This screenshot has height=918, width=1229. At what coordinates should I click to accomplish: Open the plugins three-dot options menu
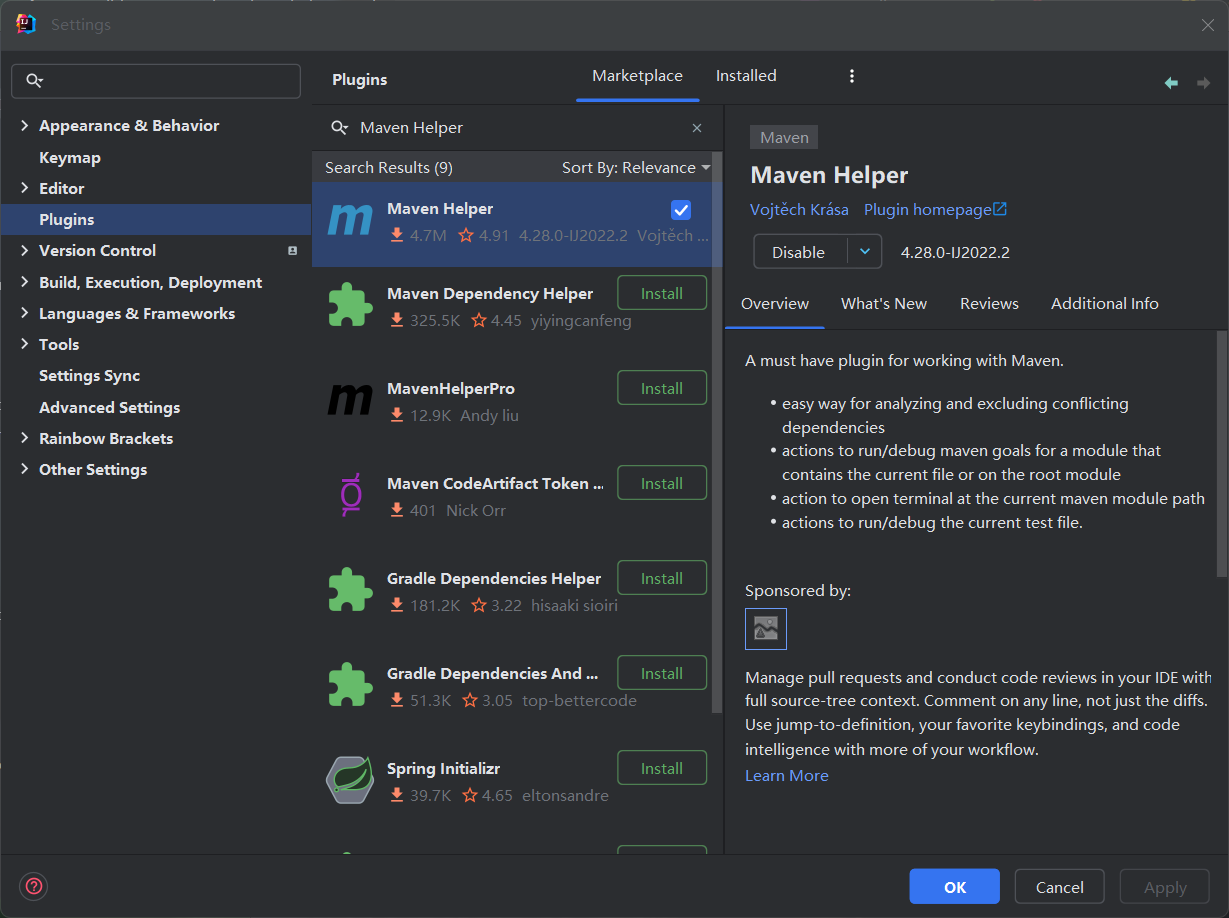click(852, 76)
